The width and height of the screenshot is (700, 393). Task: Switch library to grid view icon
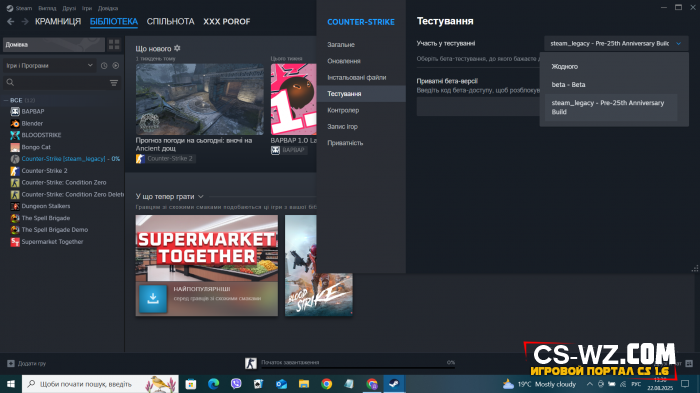click(114, 44)
